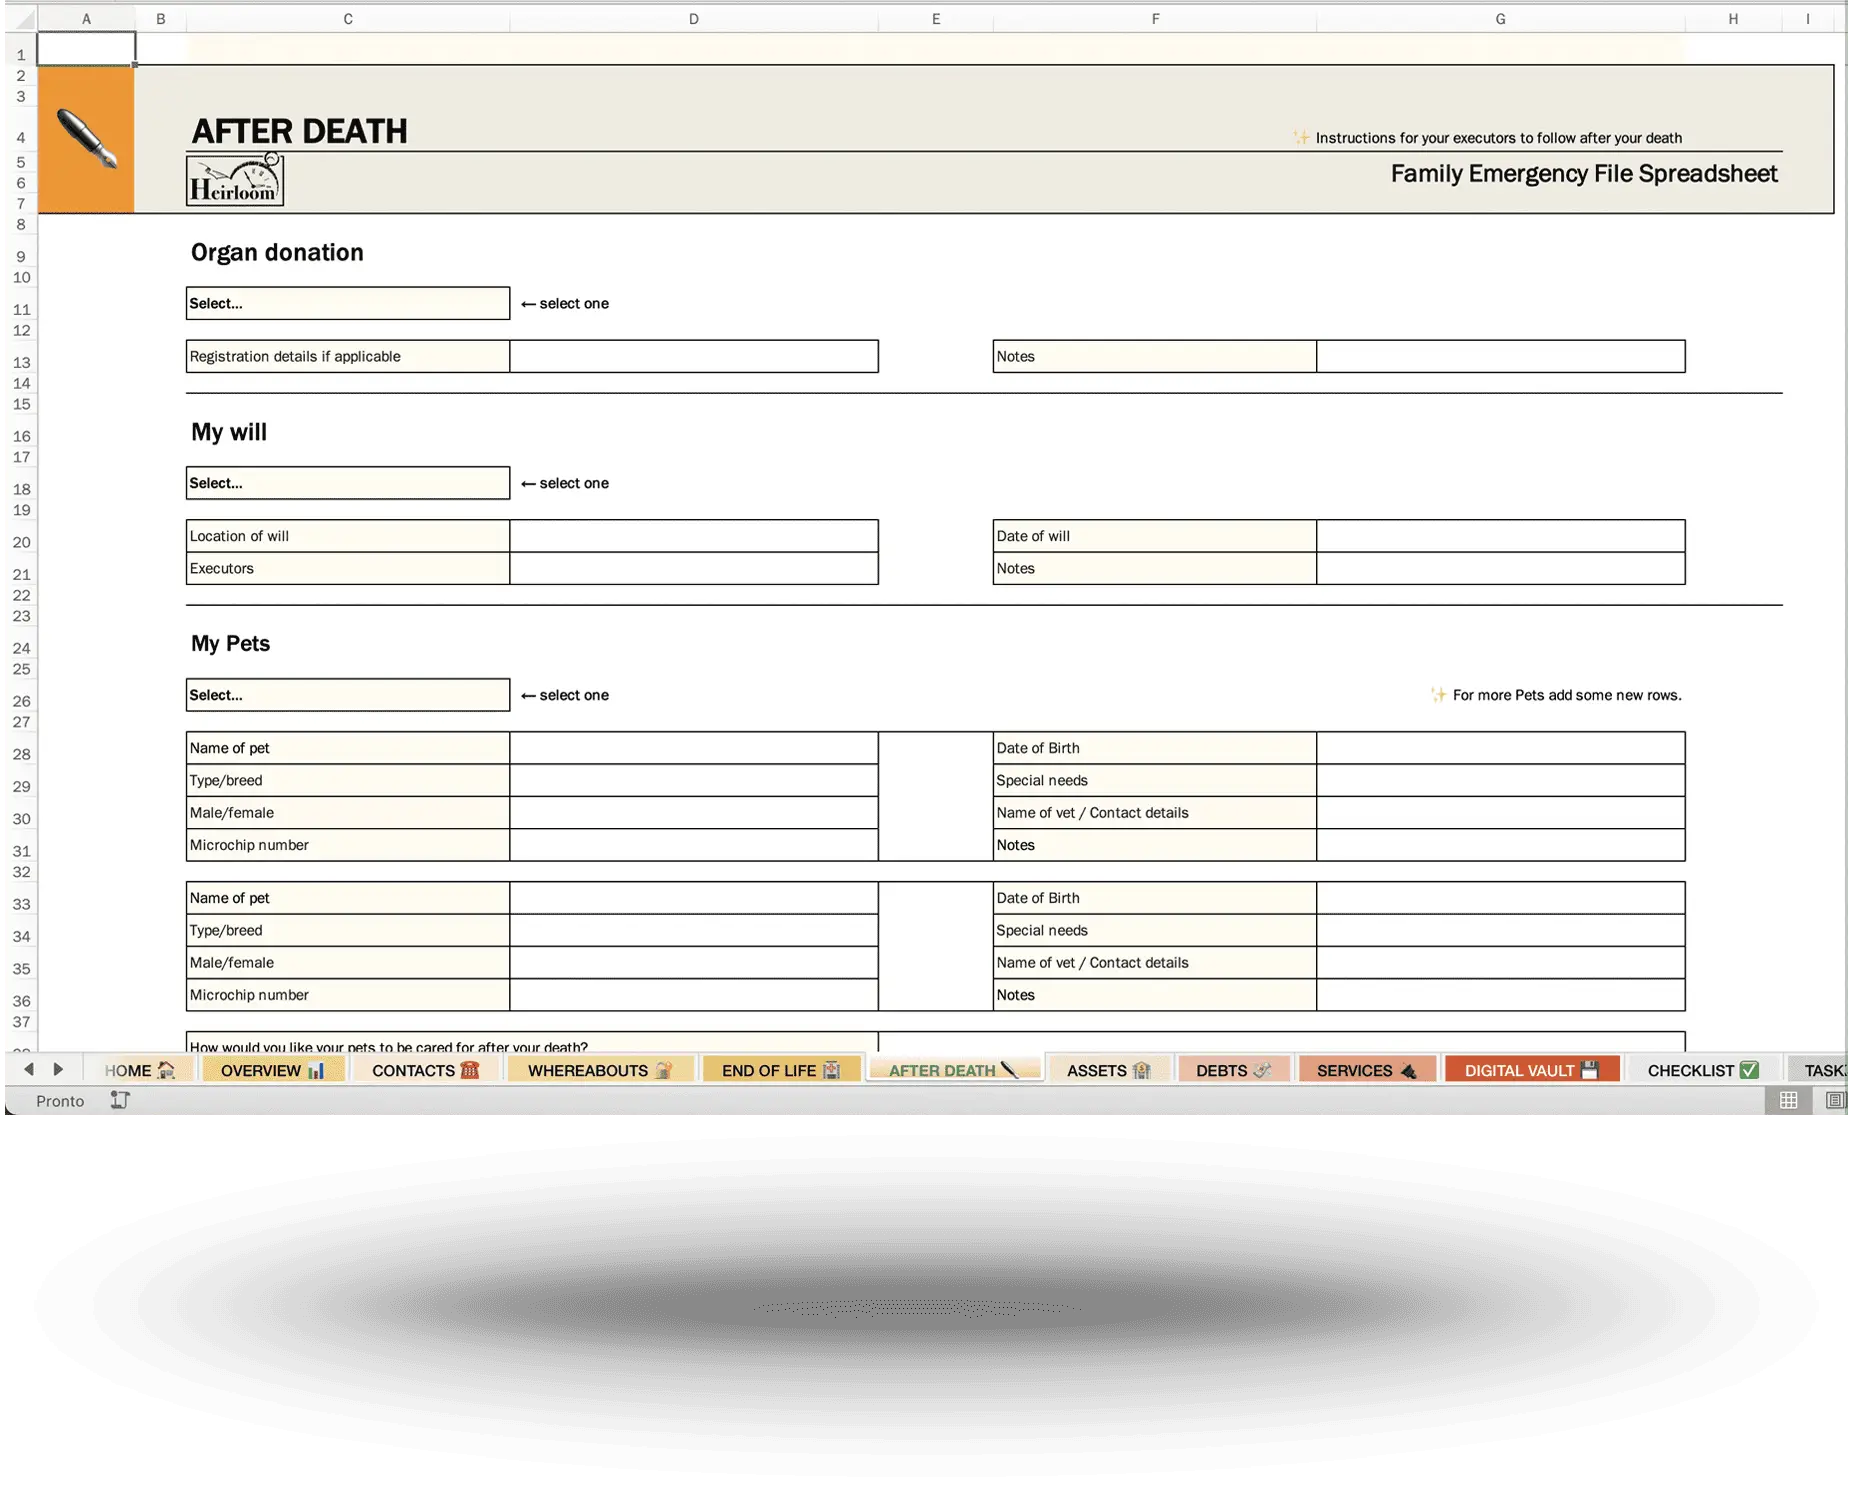Click the right sheet navigation arrow
This screenshot has width=1853, height=1493.
pos(60,1069)
